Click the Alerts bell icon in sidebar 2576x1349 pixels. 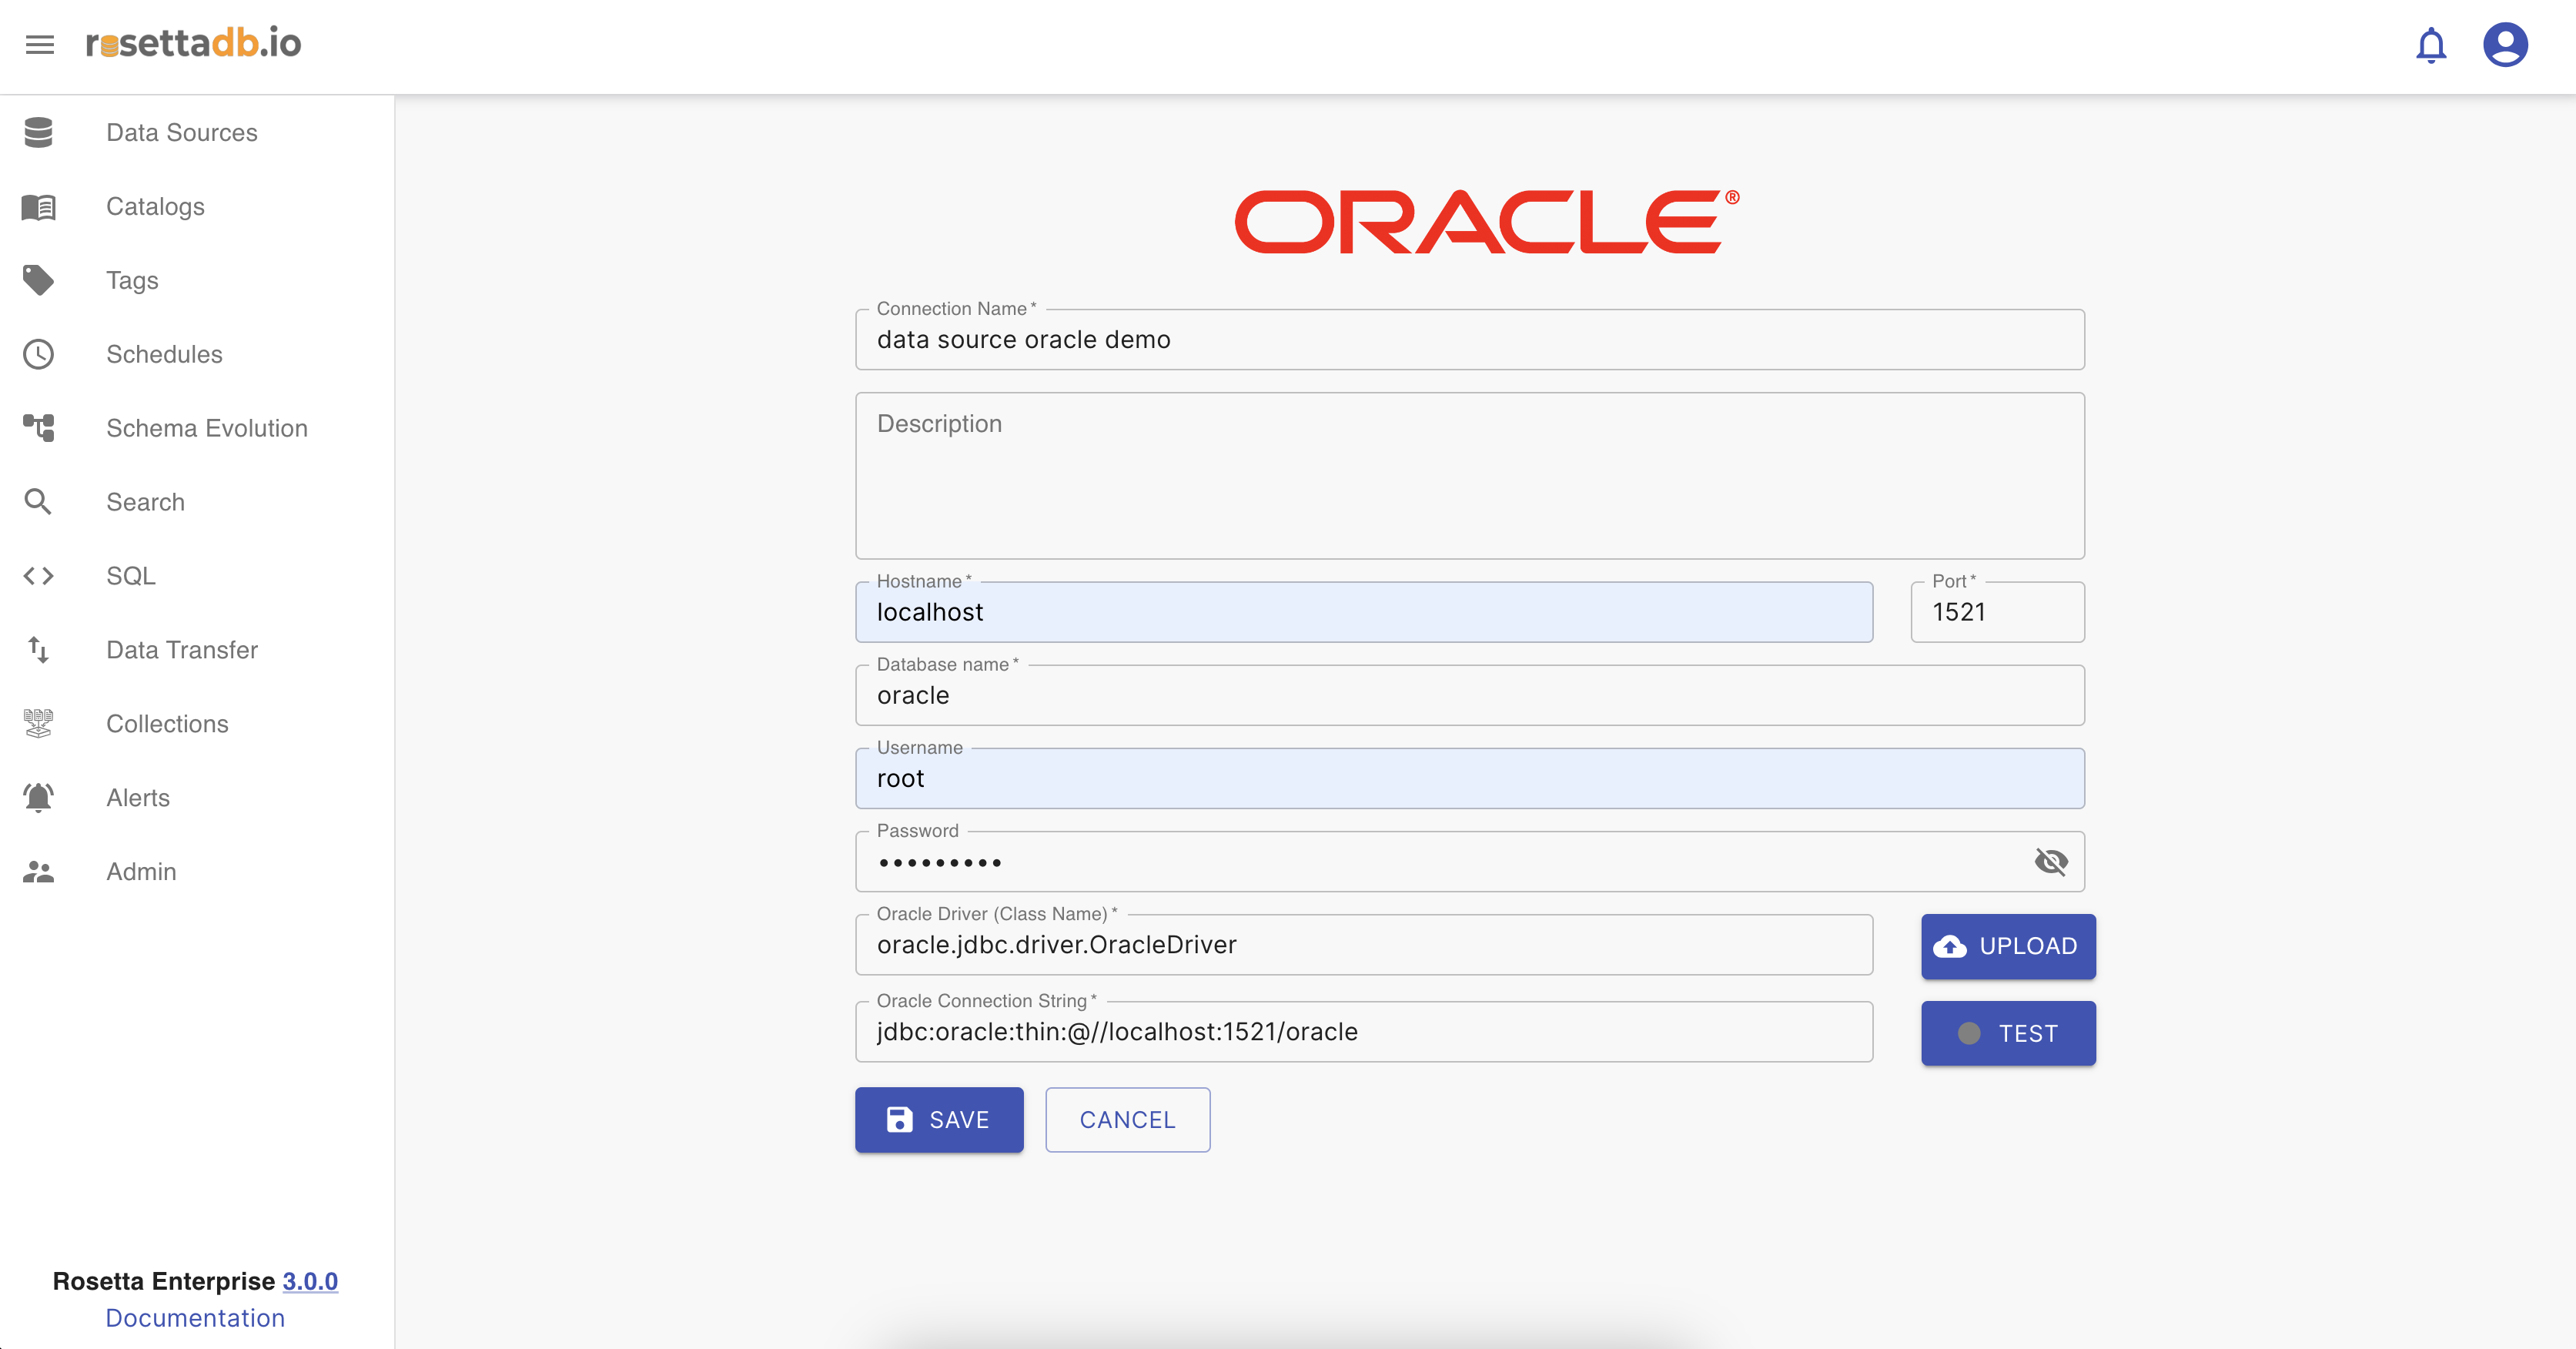pyautogui.click(x=38, y=797)
